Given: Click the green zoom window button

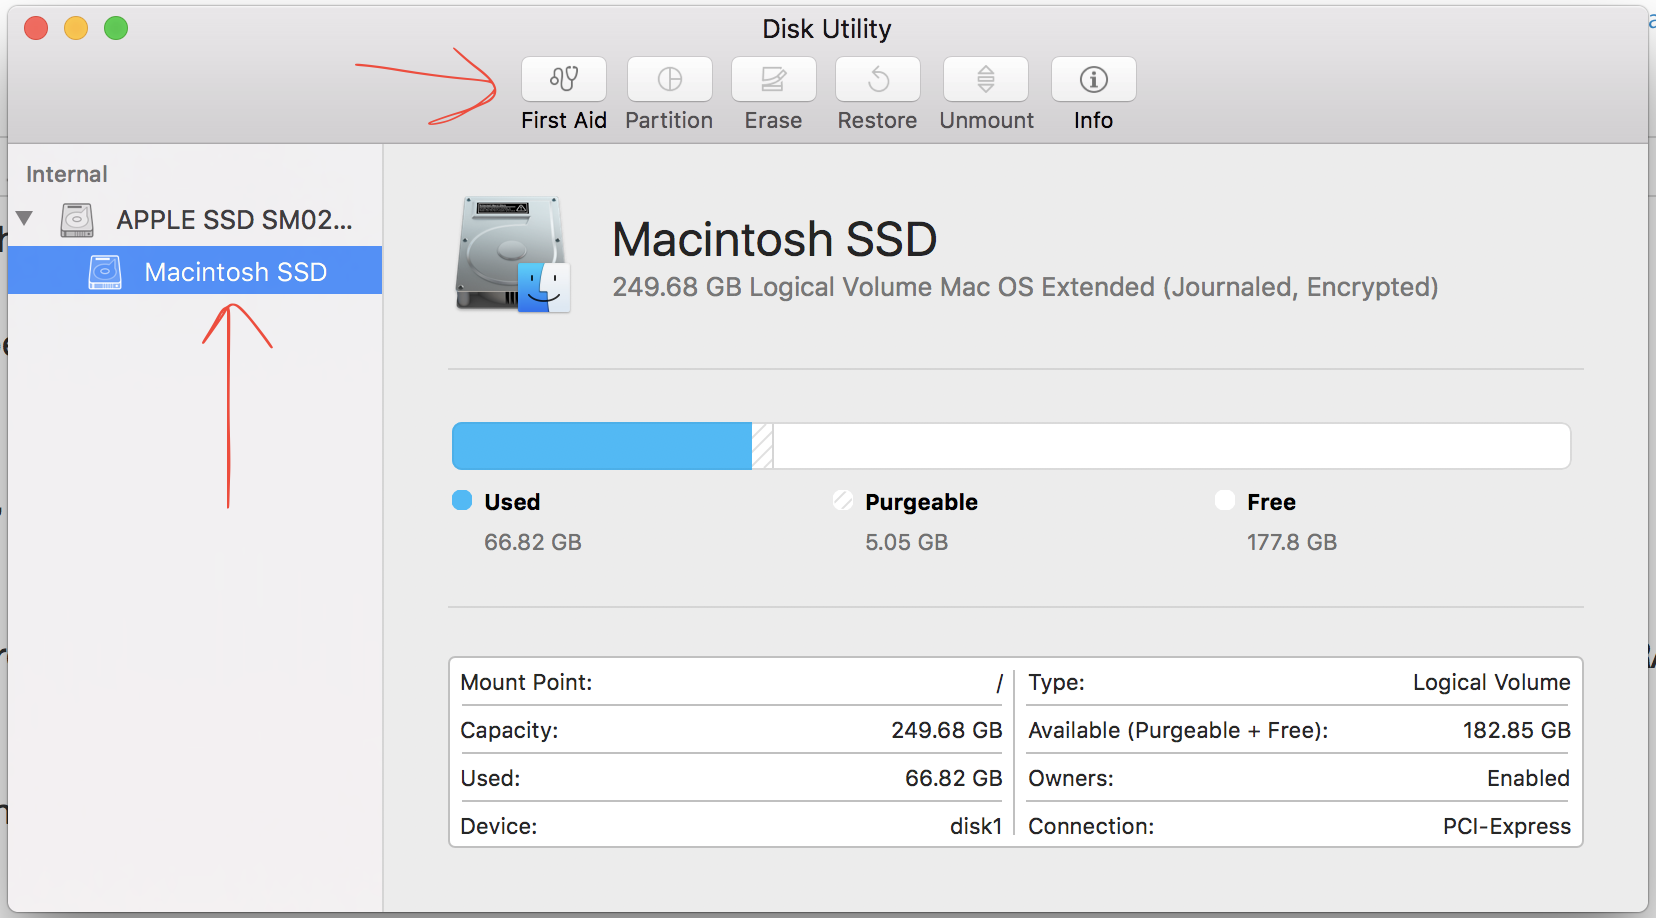Looking at the screenshot, I should point(116,28).
